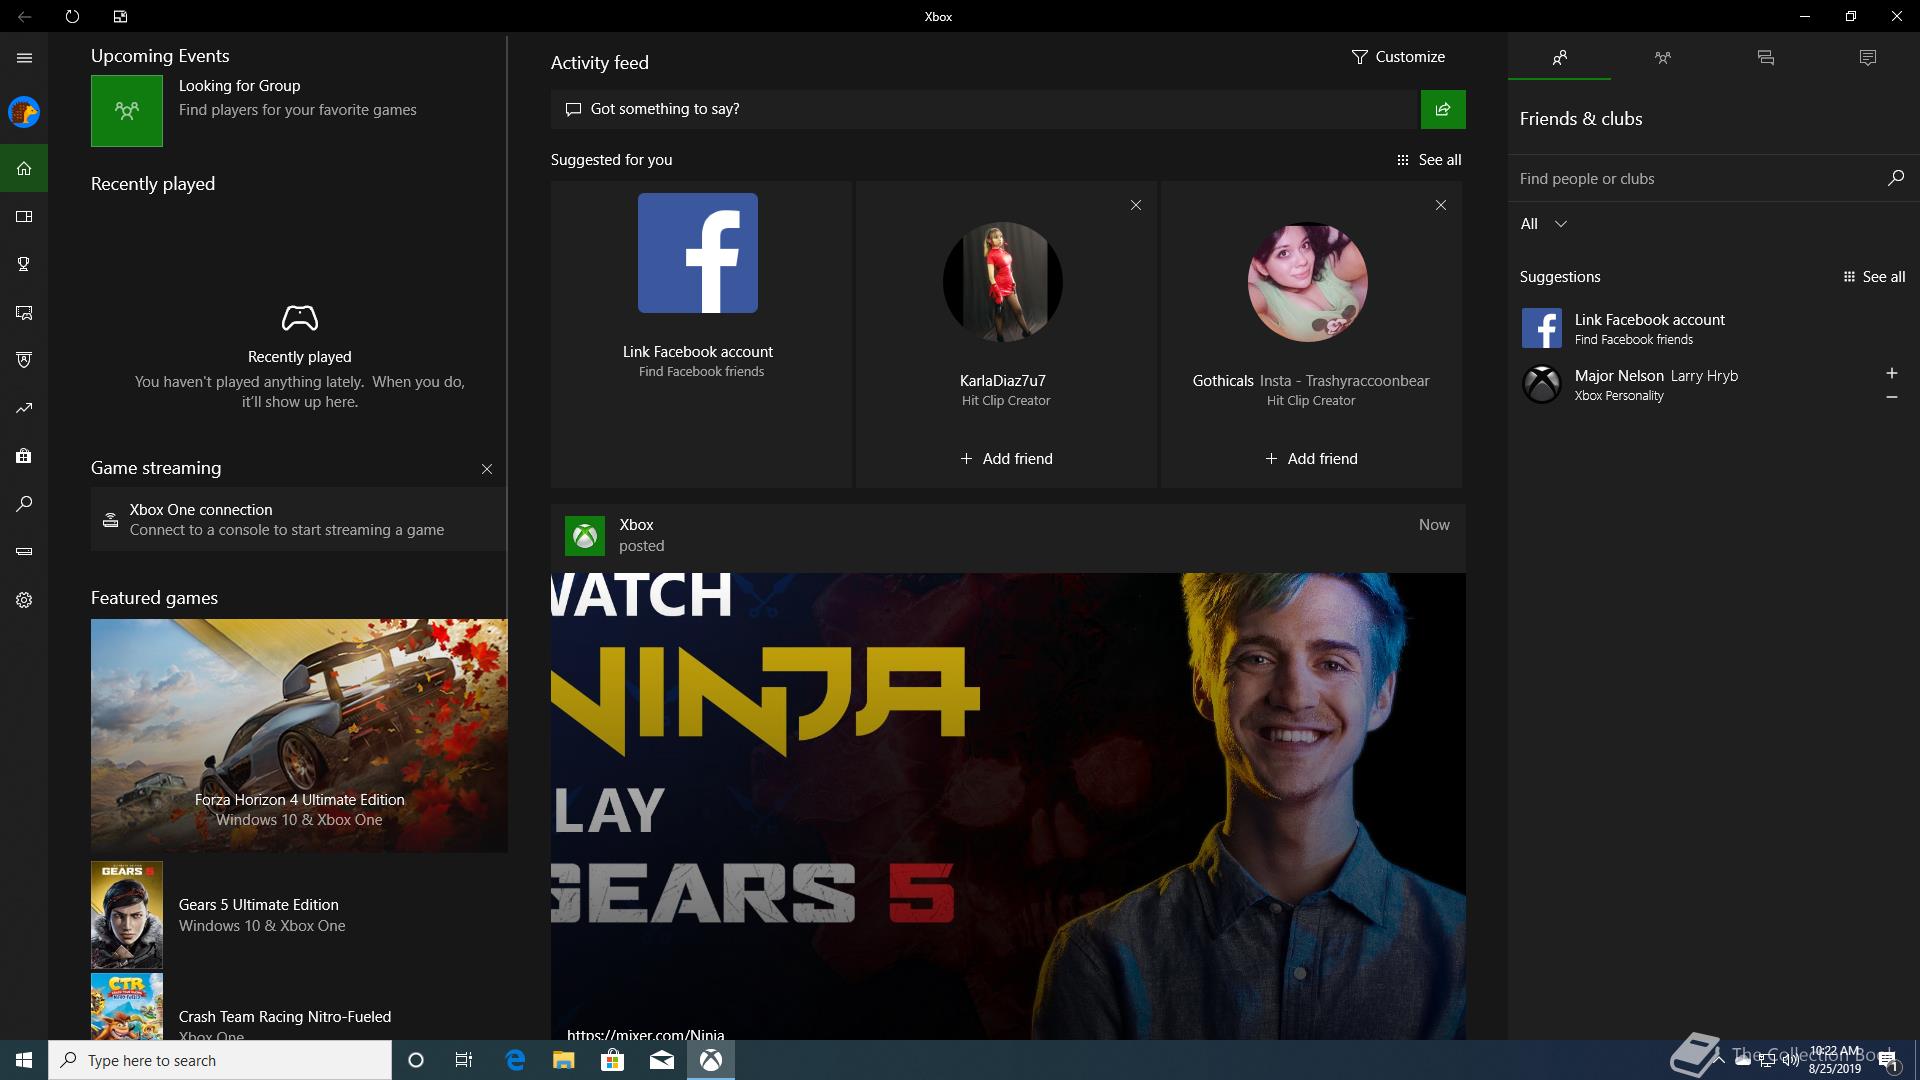Viewport: 1920px width, 1080px height.
Task: Open My games sidebar icon
Action: [x=24, y=216]
